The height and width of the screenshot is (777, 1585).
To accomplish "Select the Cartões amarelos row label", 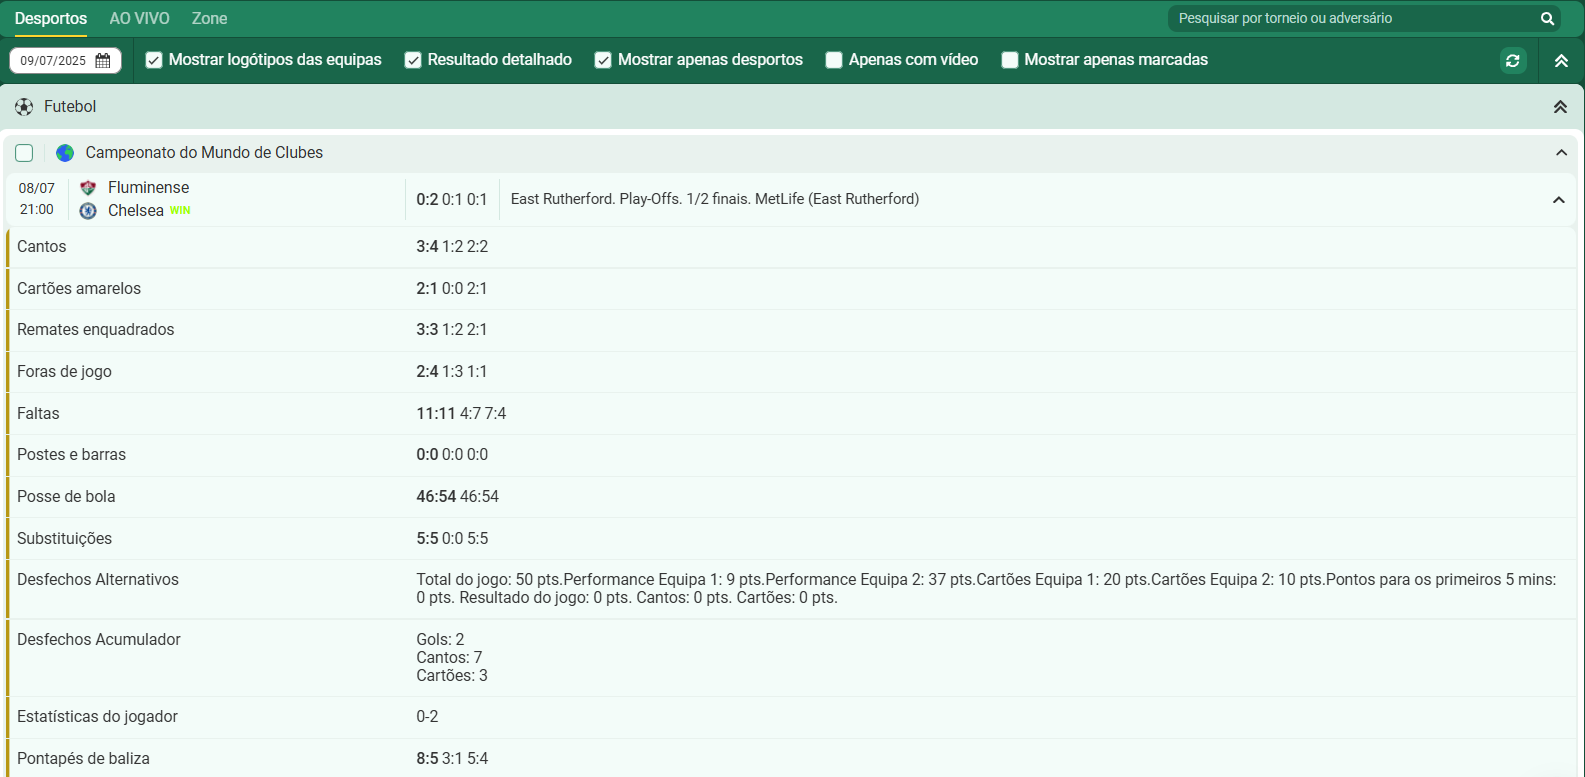I will point(79,289).
